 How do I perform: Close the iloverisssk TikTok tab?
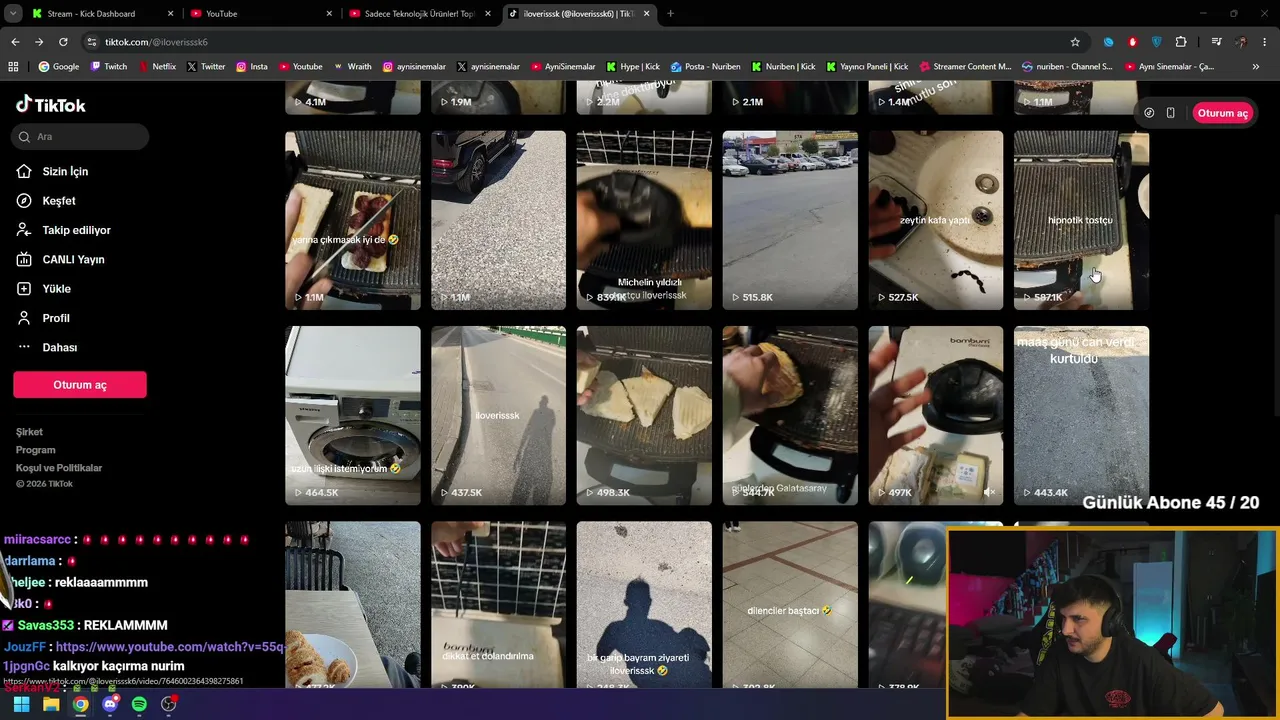[646, 14]
